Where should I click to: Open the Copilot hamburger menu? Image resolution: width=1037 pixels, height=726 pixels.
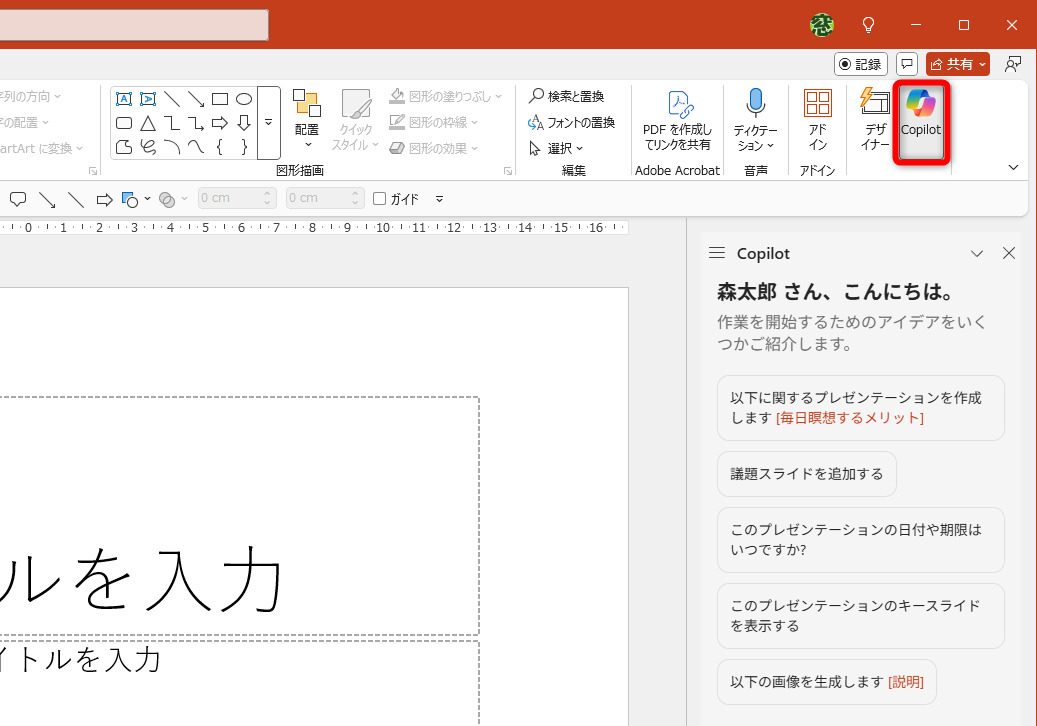[717, 253]
